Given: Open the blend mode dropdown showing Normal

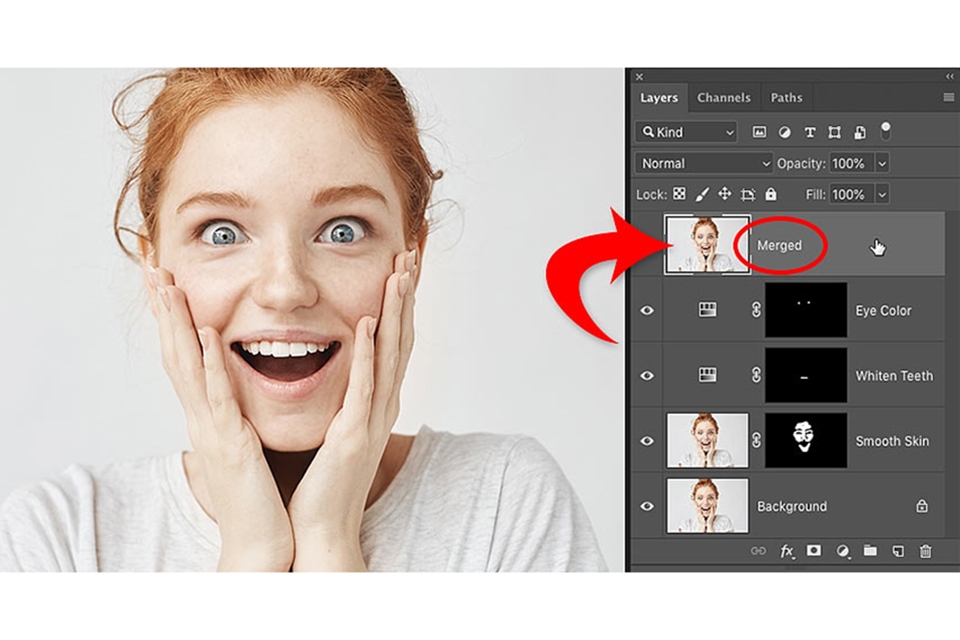Looking at the screenshot, I should (703, 163).
